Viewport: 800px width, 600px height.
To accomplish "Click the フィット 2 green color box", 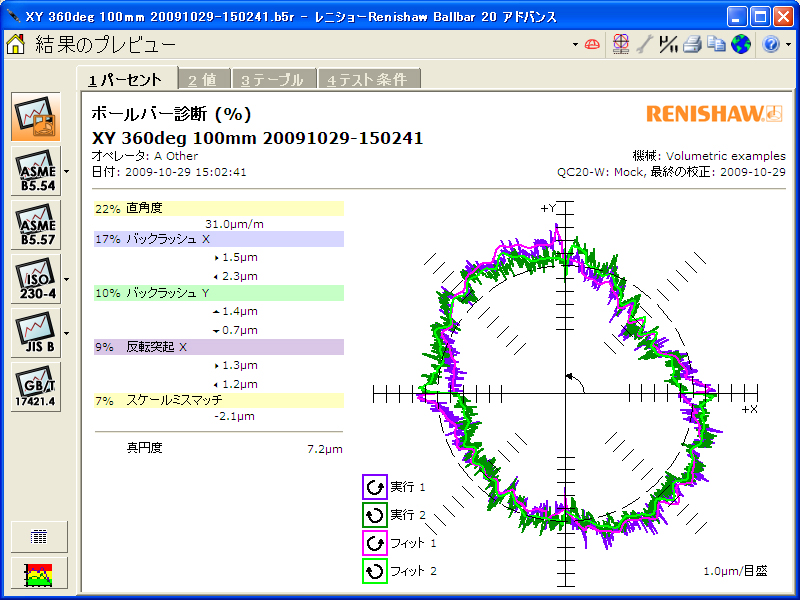I will pos(375,571).
